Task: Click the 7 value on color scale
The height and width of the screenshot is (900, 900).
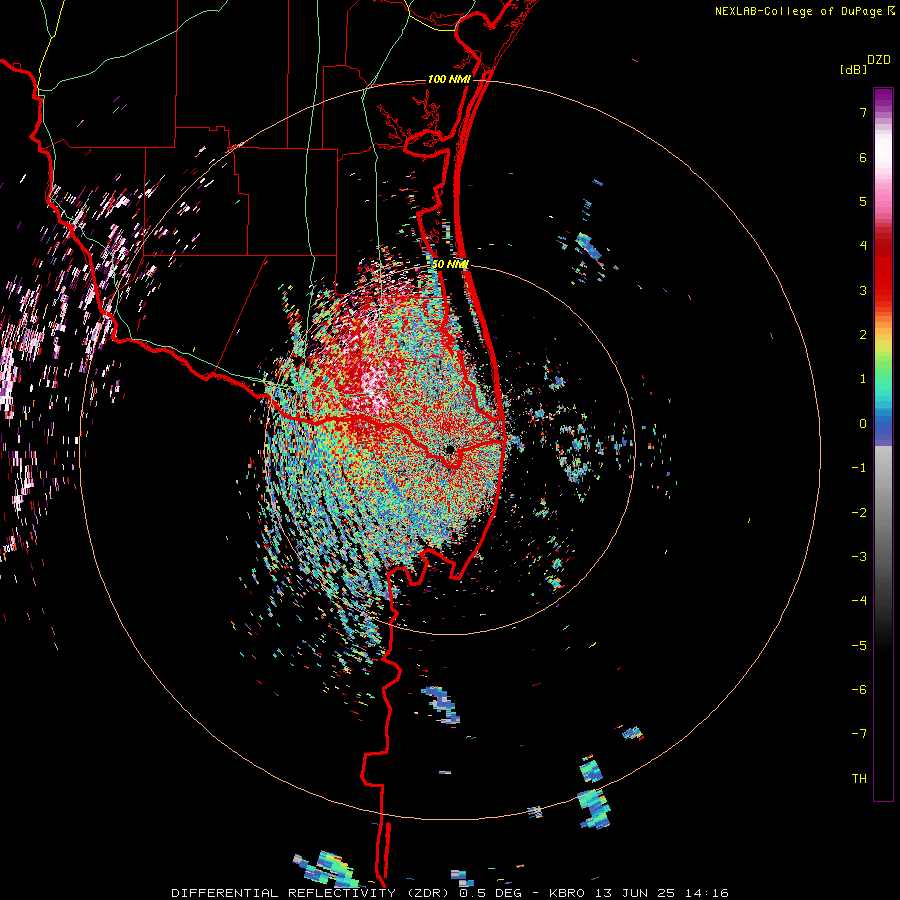Action: pos(863,112)
